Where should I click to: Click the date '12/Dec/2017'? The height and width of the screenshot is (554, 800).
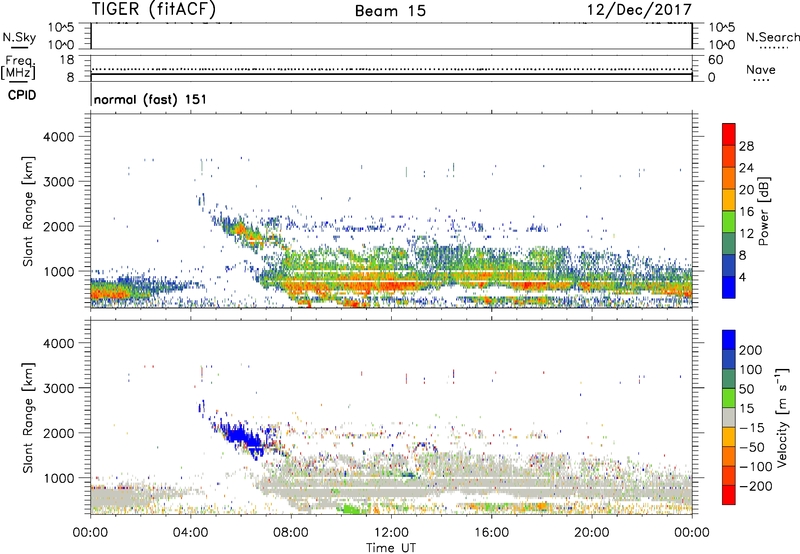coord(639,9)
